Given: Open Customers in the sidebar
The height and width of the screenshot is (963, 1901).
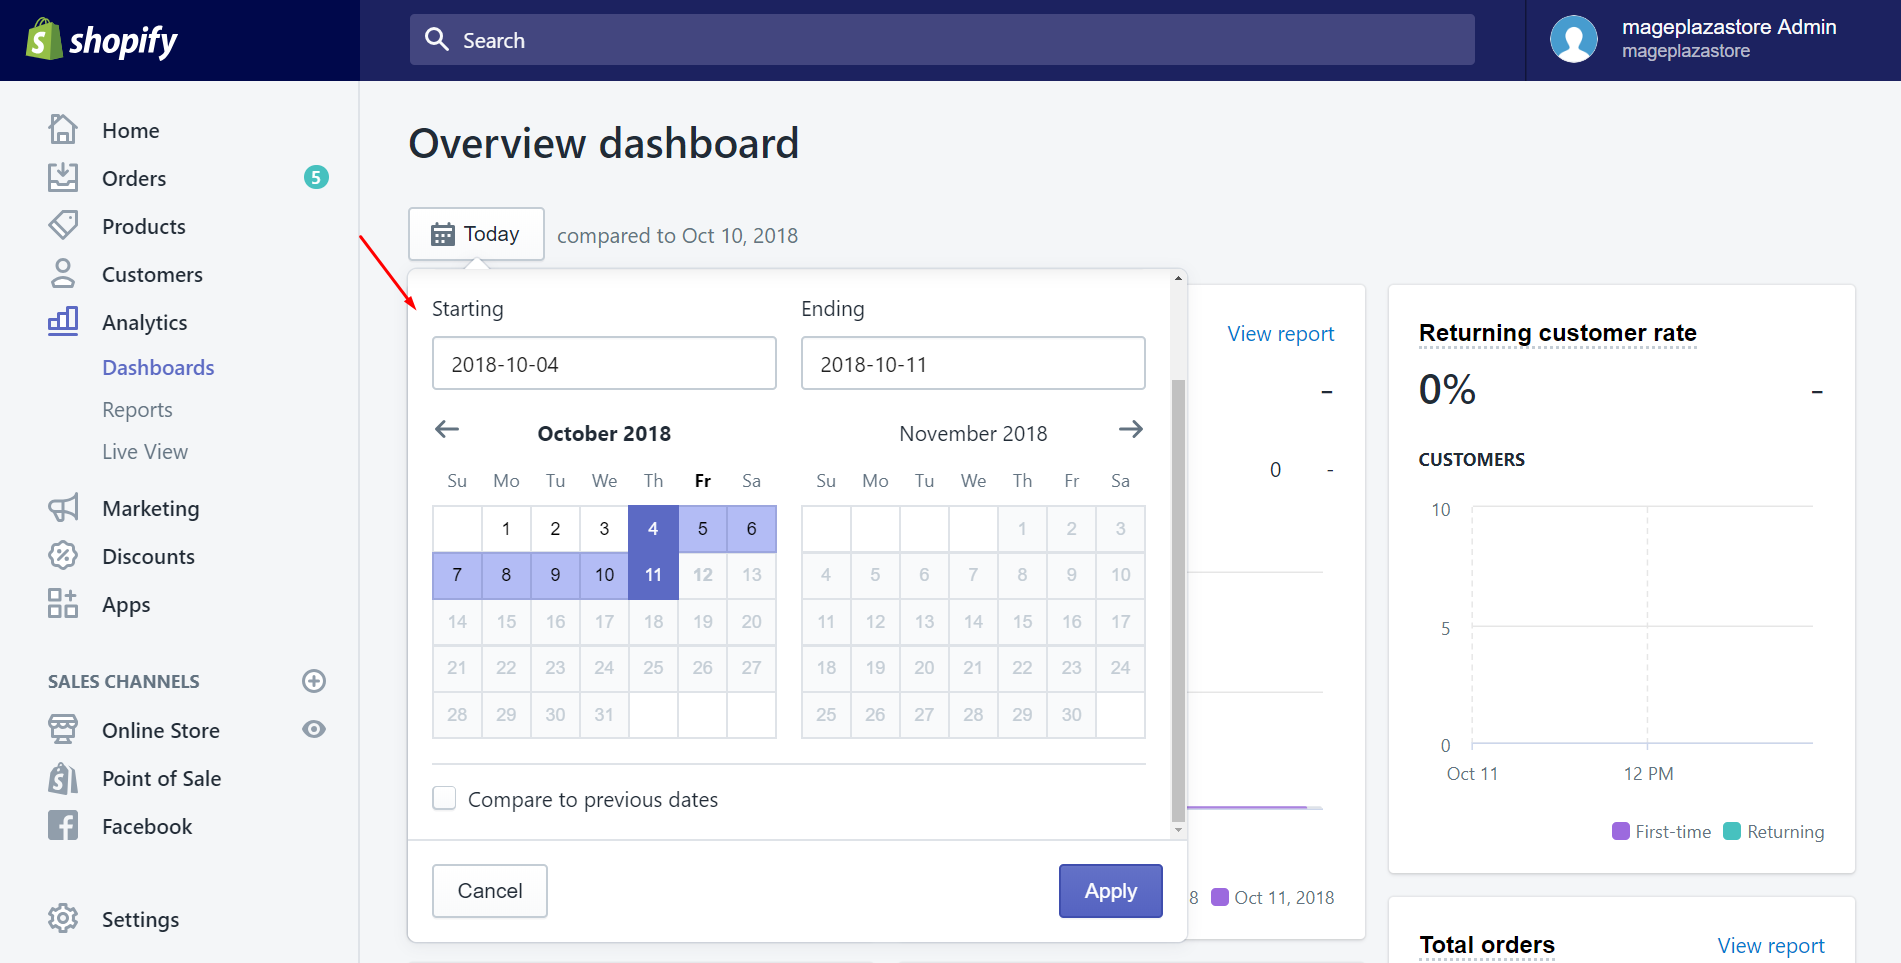Looking at the screenshot, I should pyautogui.click(x=152, y=274).
